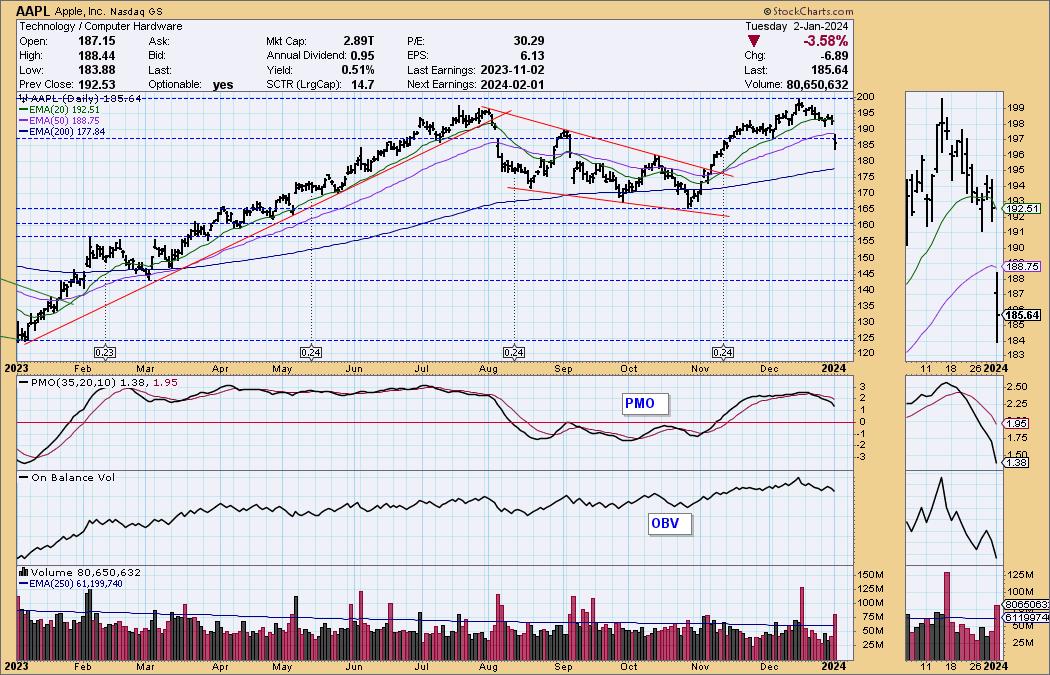Image resolution: width=1050 pixels, height=675 pixels.
Task: Click the SCTR (LrgCap) value 14.7
Action: tap(362, 84)
